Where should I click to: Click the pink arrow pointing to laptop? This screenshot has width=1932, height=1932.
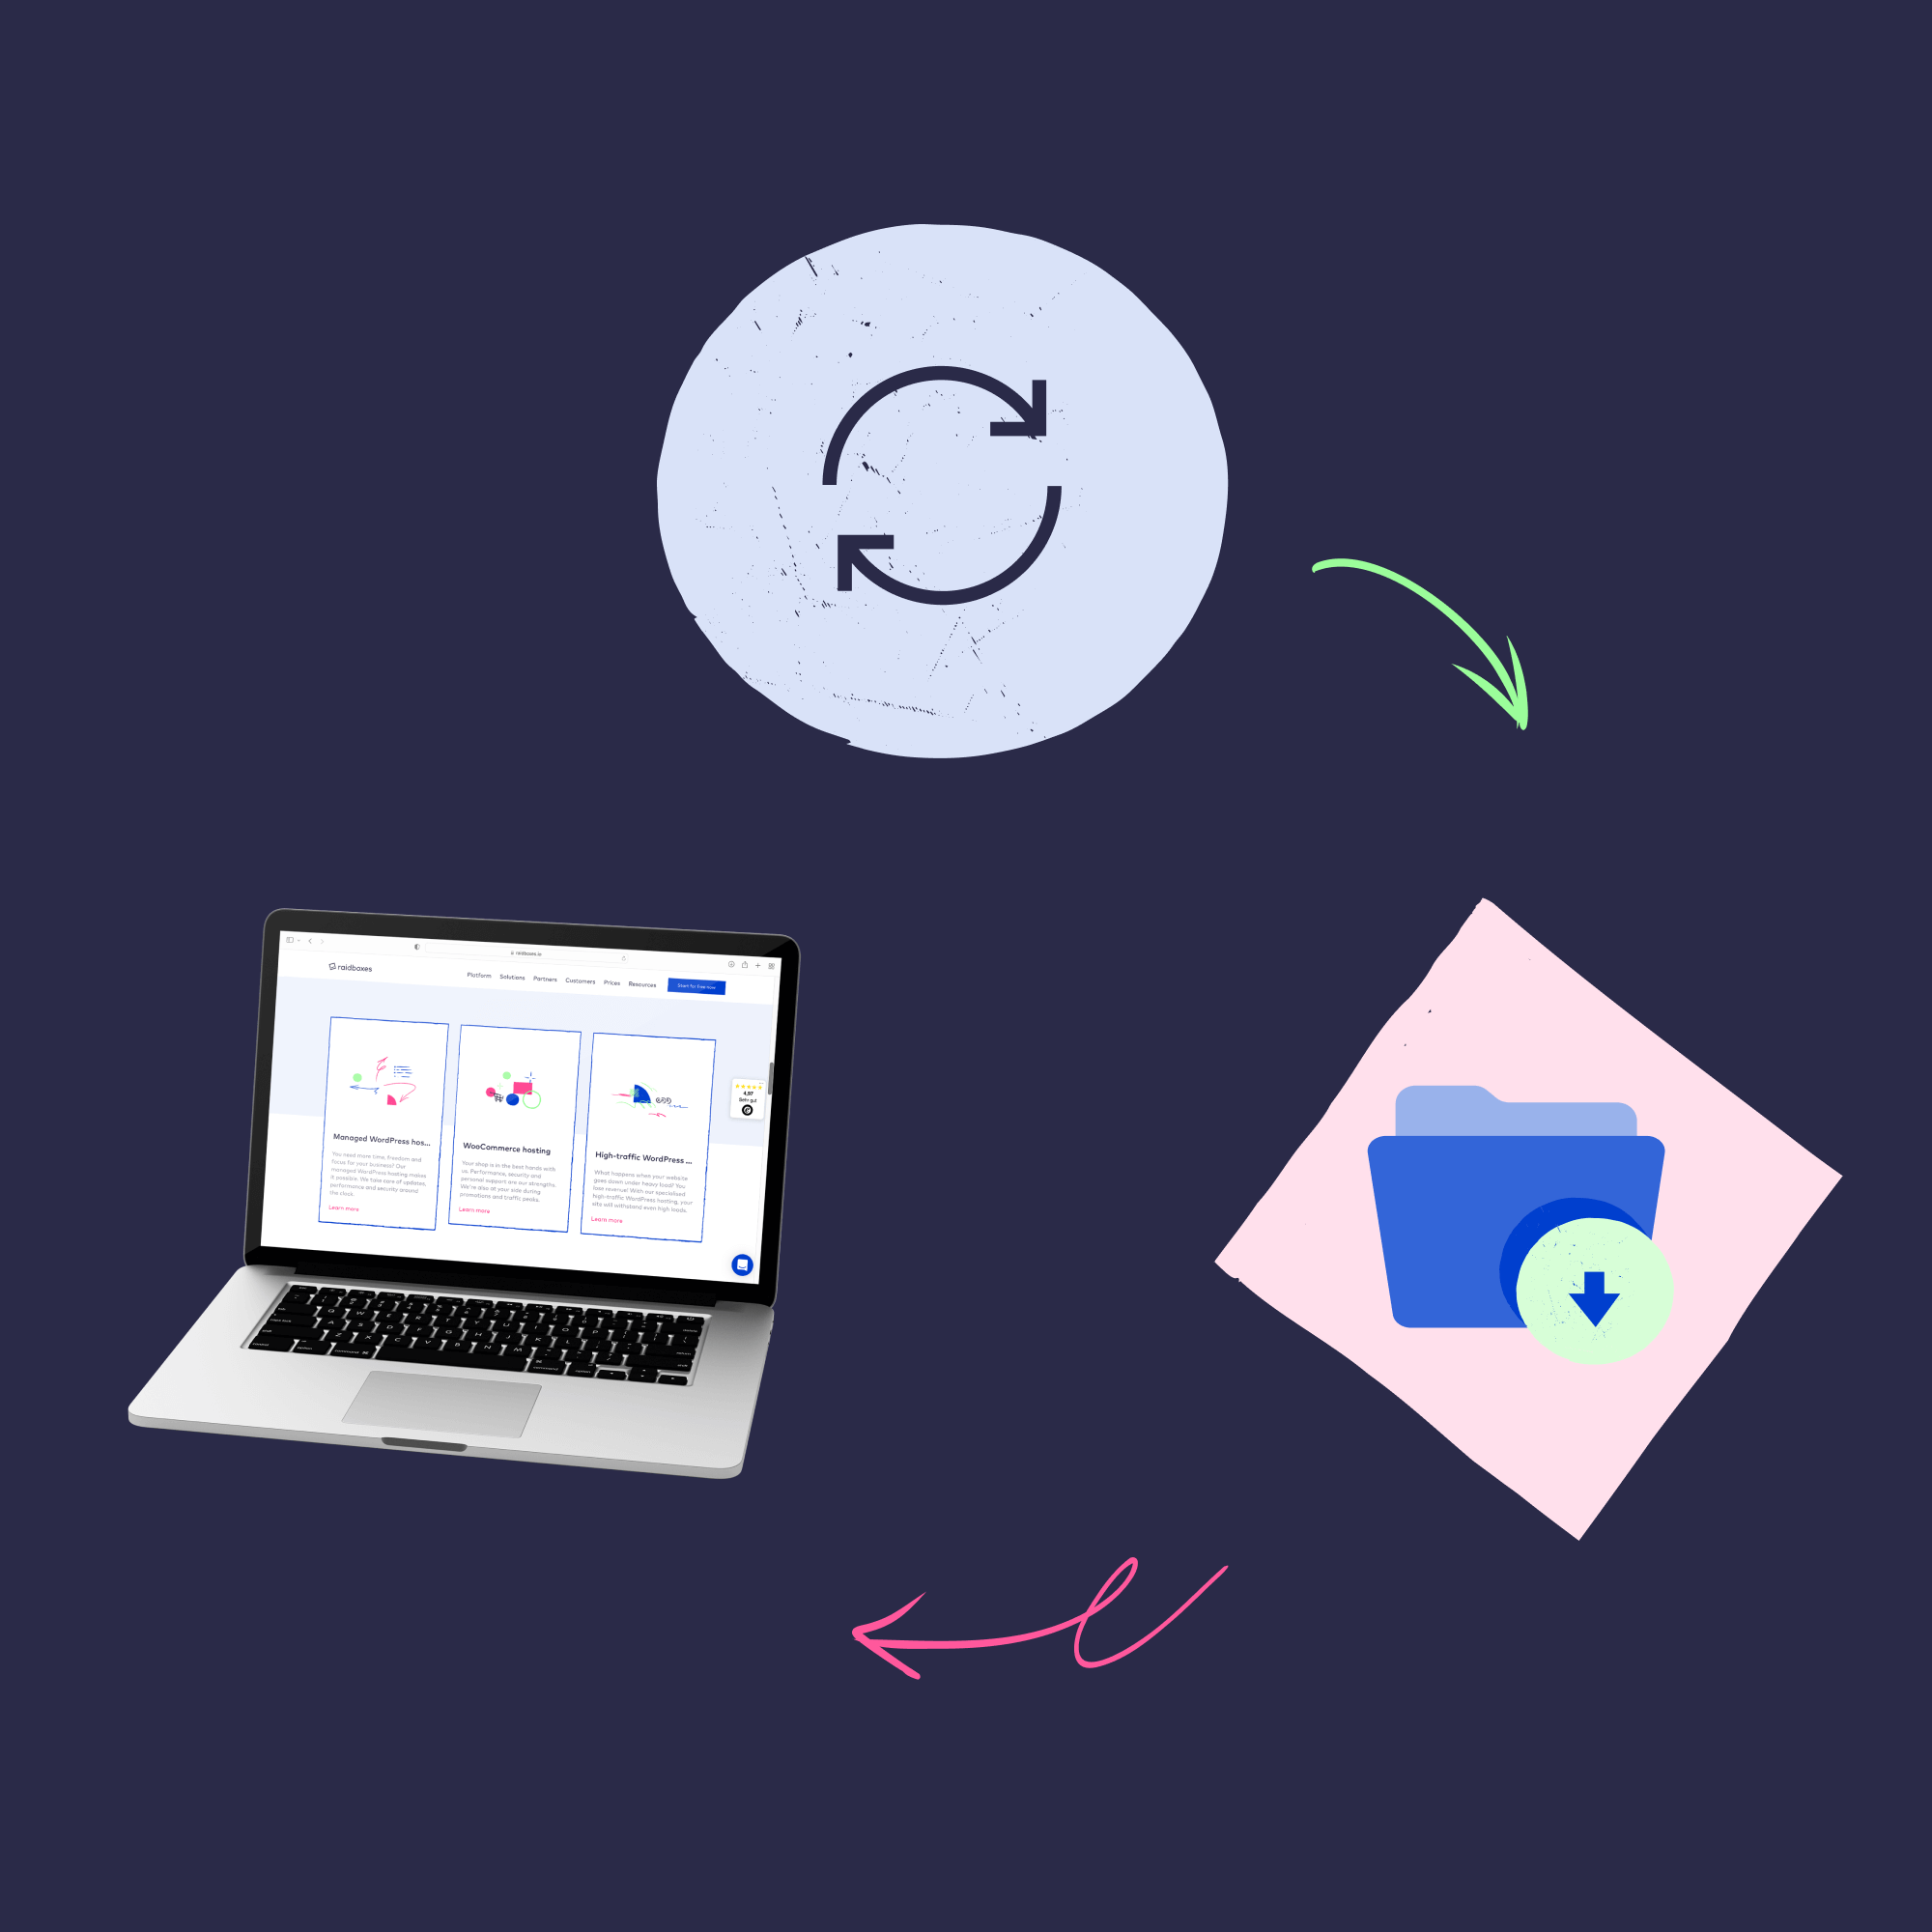point(991,1628)
